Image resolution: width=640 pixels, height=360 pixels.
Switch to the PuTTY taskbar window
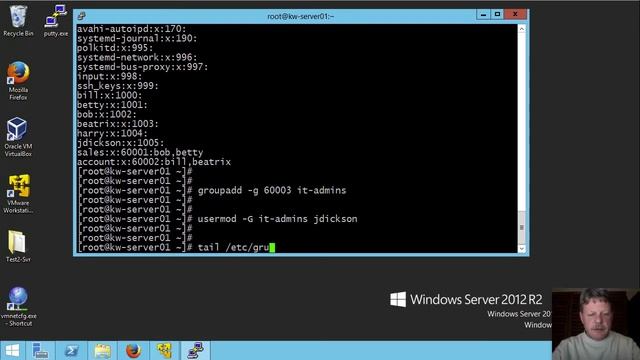click(x=195, y=351)
